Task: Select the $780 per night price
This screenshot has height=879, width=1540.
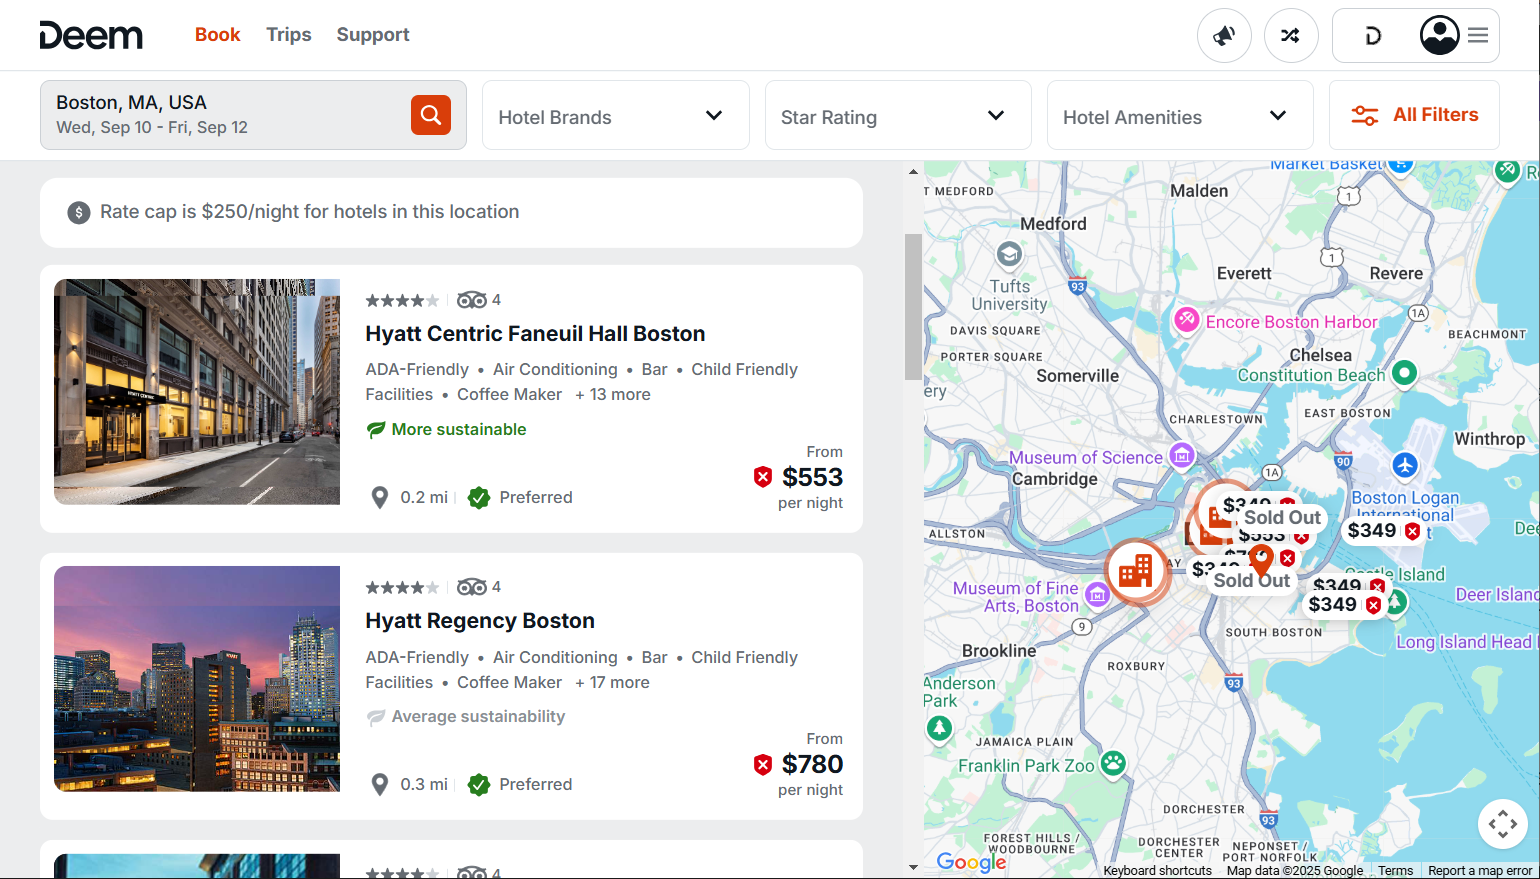Action: pyautogui.click(x=812, y=764)
